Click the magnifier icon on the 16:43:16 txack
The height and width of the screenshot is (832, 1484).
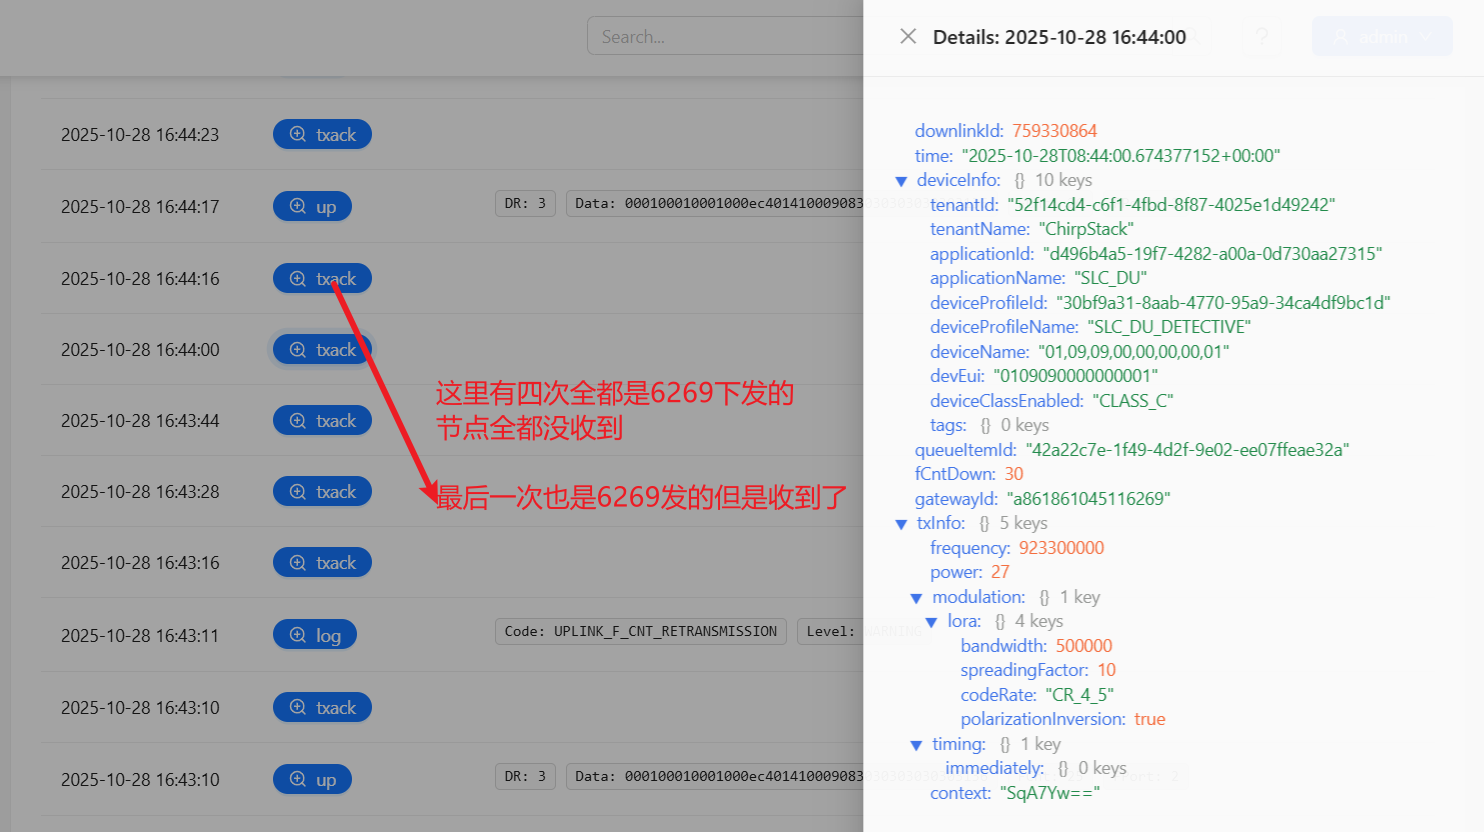(298, 563)
